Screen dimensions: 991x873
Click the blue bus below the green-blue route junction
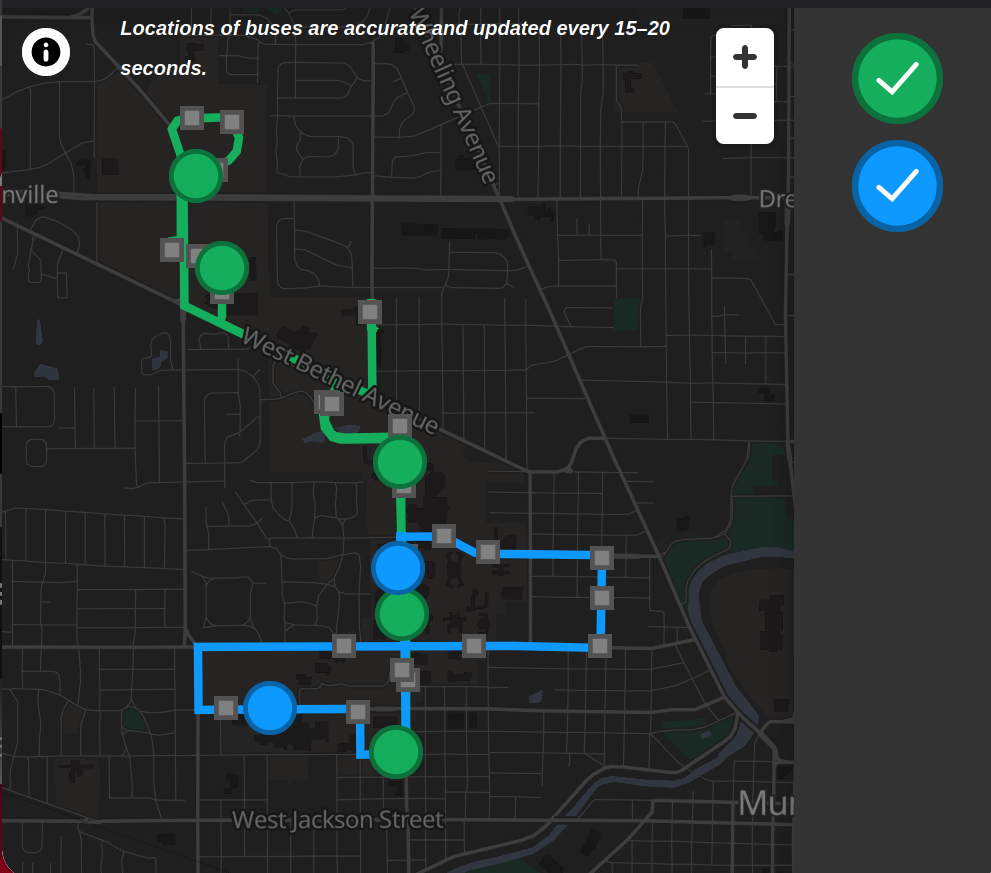coord(398,568)
